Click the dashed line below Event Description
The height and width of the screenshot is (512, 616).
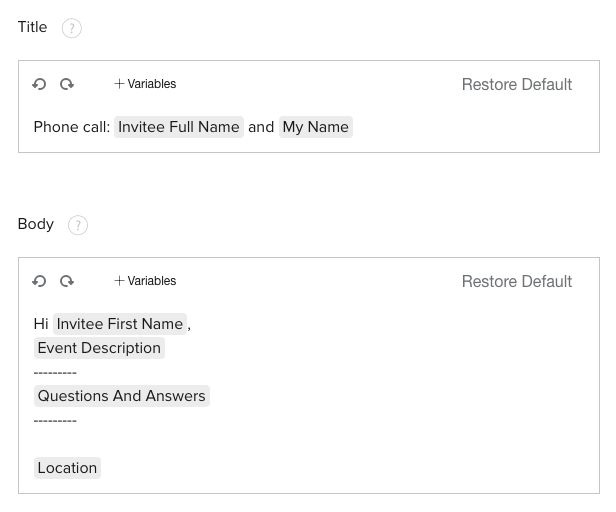coord(55,372)
